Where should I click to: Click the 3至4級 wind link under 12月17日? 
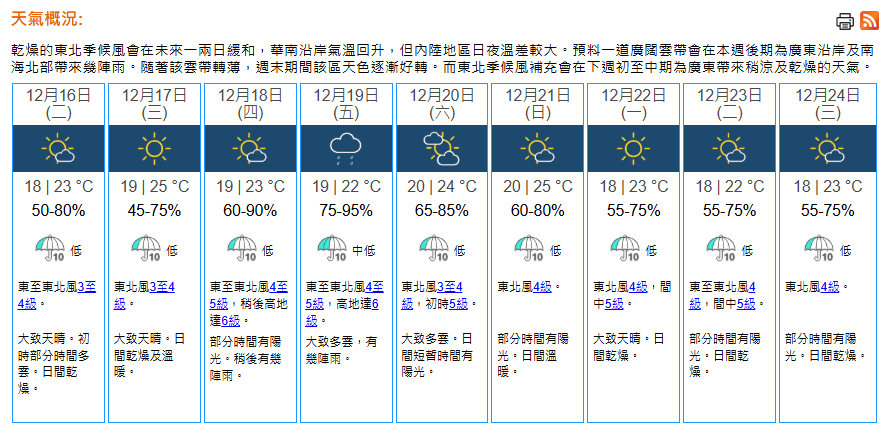162,286
